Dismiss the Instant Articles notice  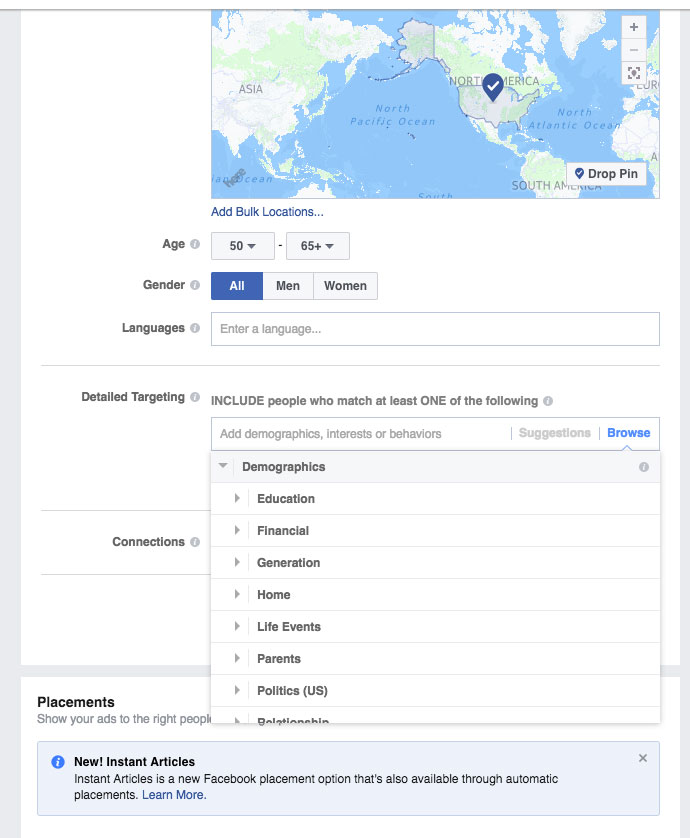[643, 758]
